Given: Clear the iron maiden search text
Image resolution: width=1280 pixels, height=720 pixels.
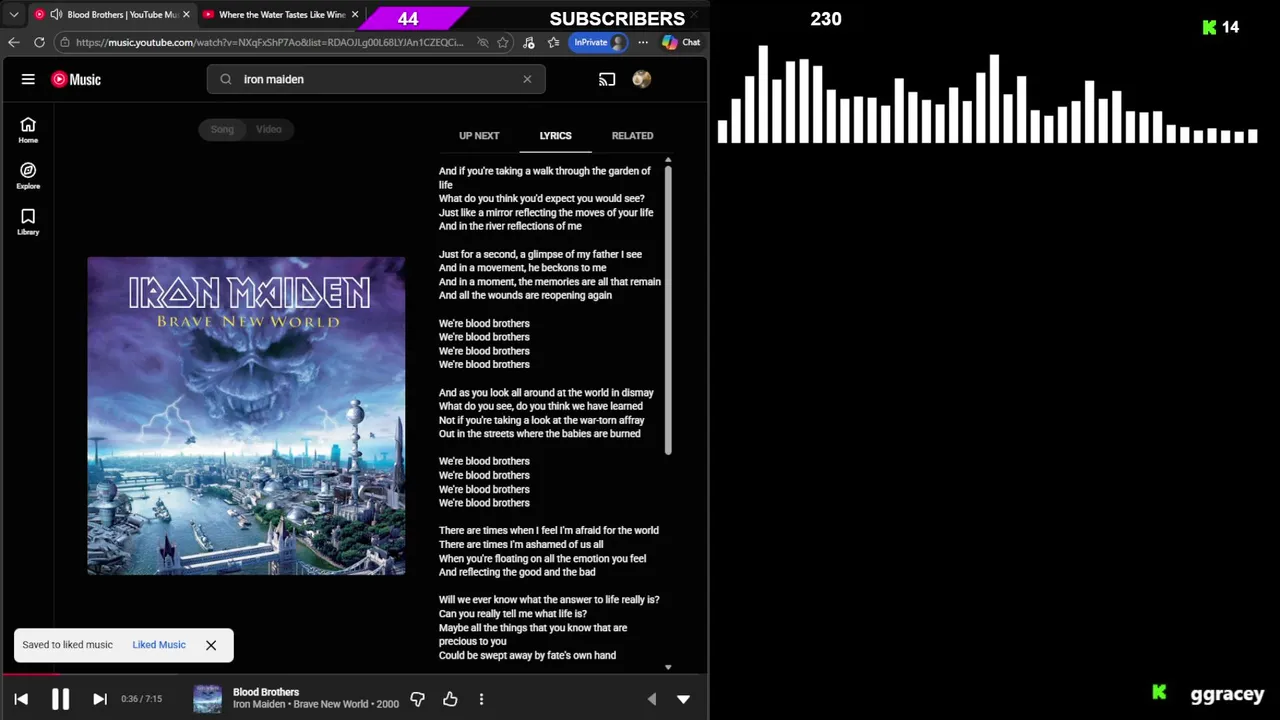Looking at the screenshot, I should click(x=527, y=79).
